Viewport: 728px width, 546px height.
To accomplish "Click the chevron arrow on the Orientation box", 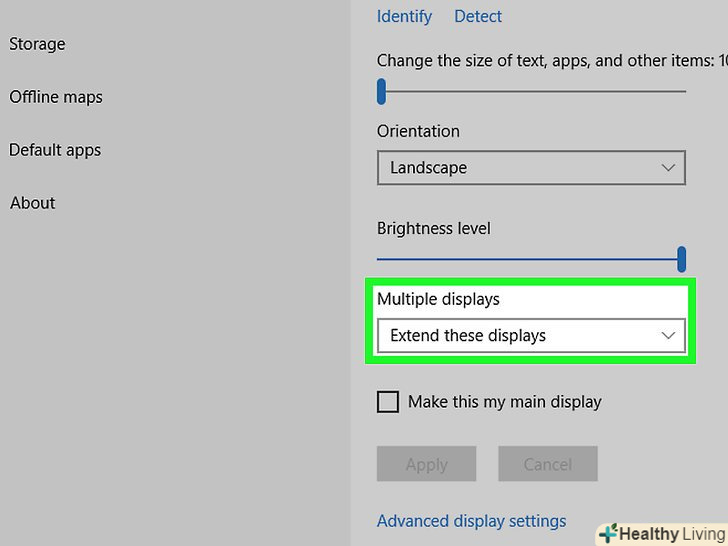I will pos(669,168).
